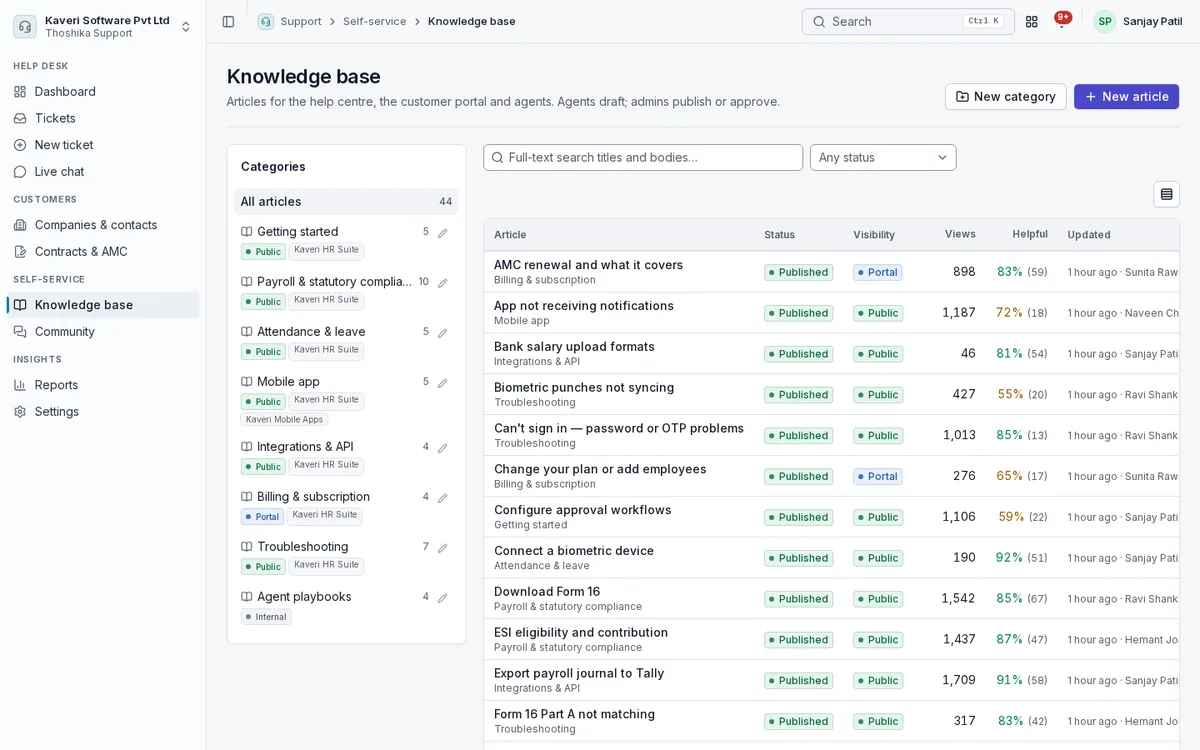The width and height of the screenshot is (1200, 750).
Task: Edit the Payroll & statutory compliance category pencil
Action: tap(442, 283)
